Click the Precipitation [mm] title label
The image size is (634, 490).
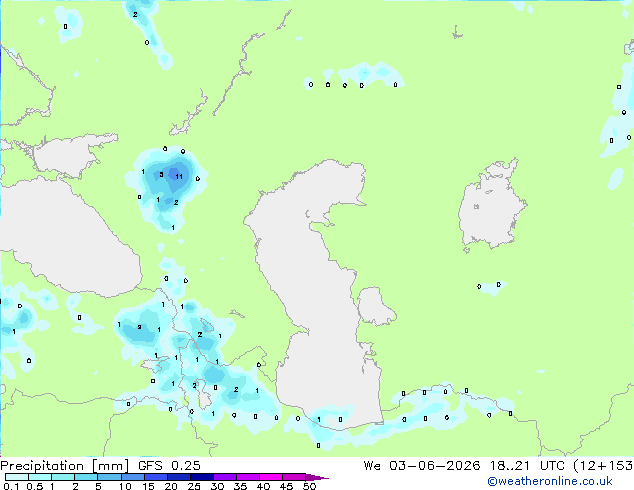point(65,466)
